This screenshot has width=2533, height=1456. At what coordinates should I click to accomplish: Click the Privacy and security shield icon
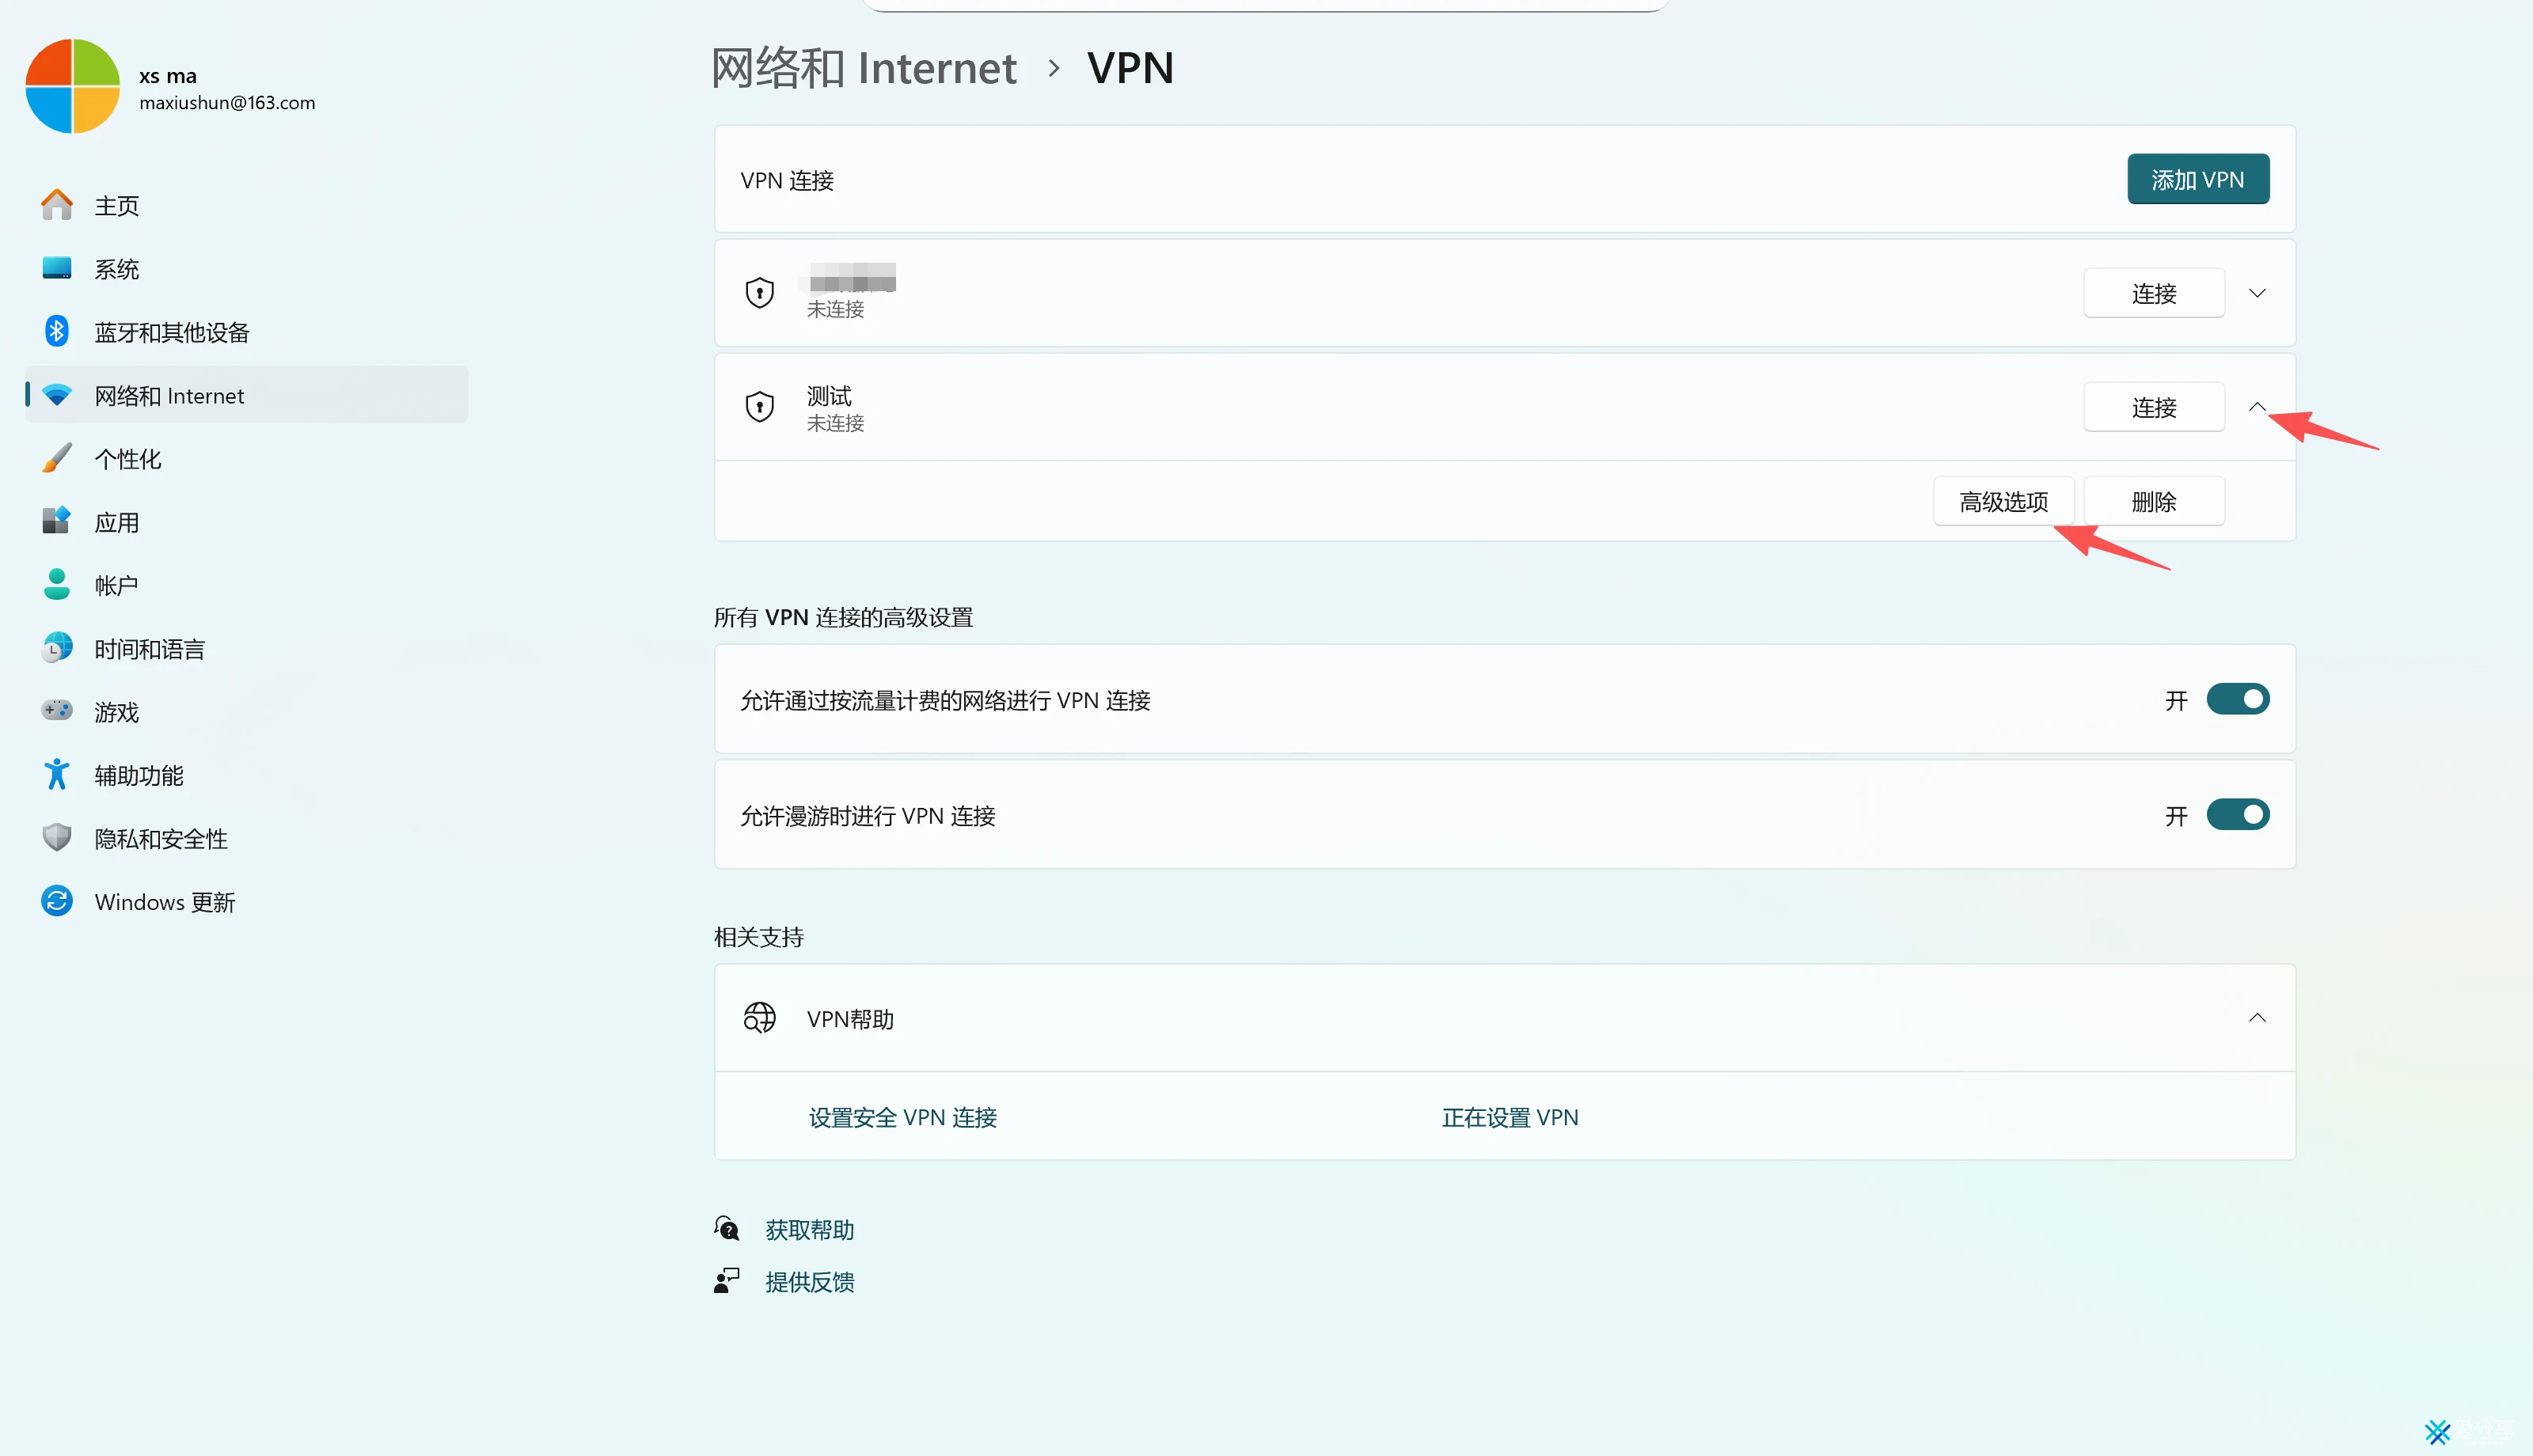(x=57, y=837)
